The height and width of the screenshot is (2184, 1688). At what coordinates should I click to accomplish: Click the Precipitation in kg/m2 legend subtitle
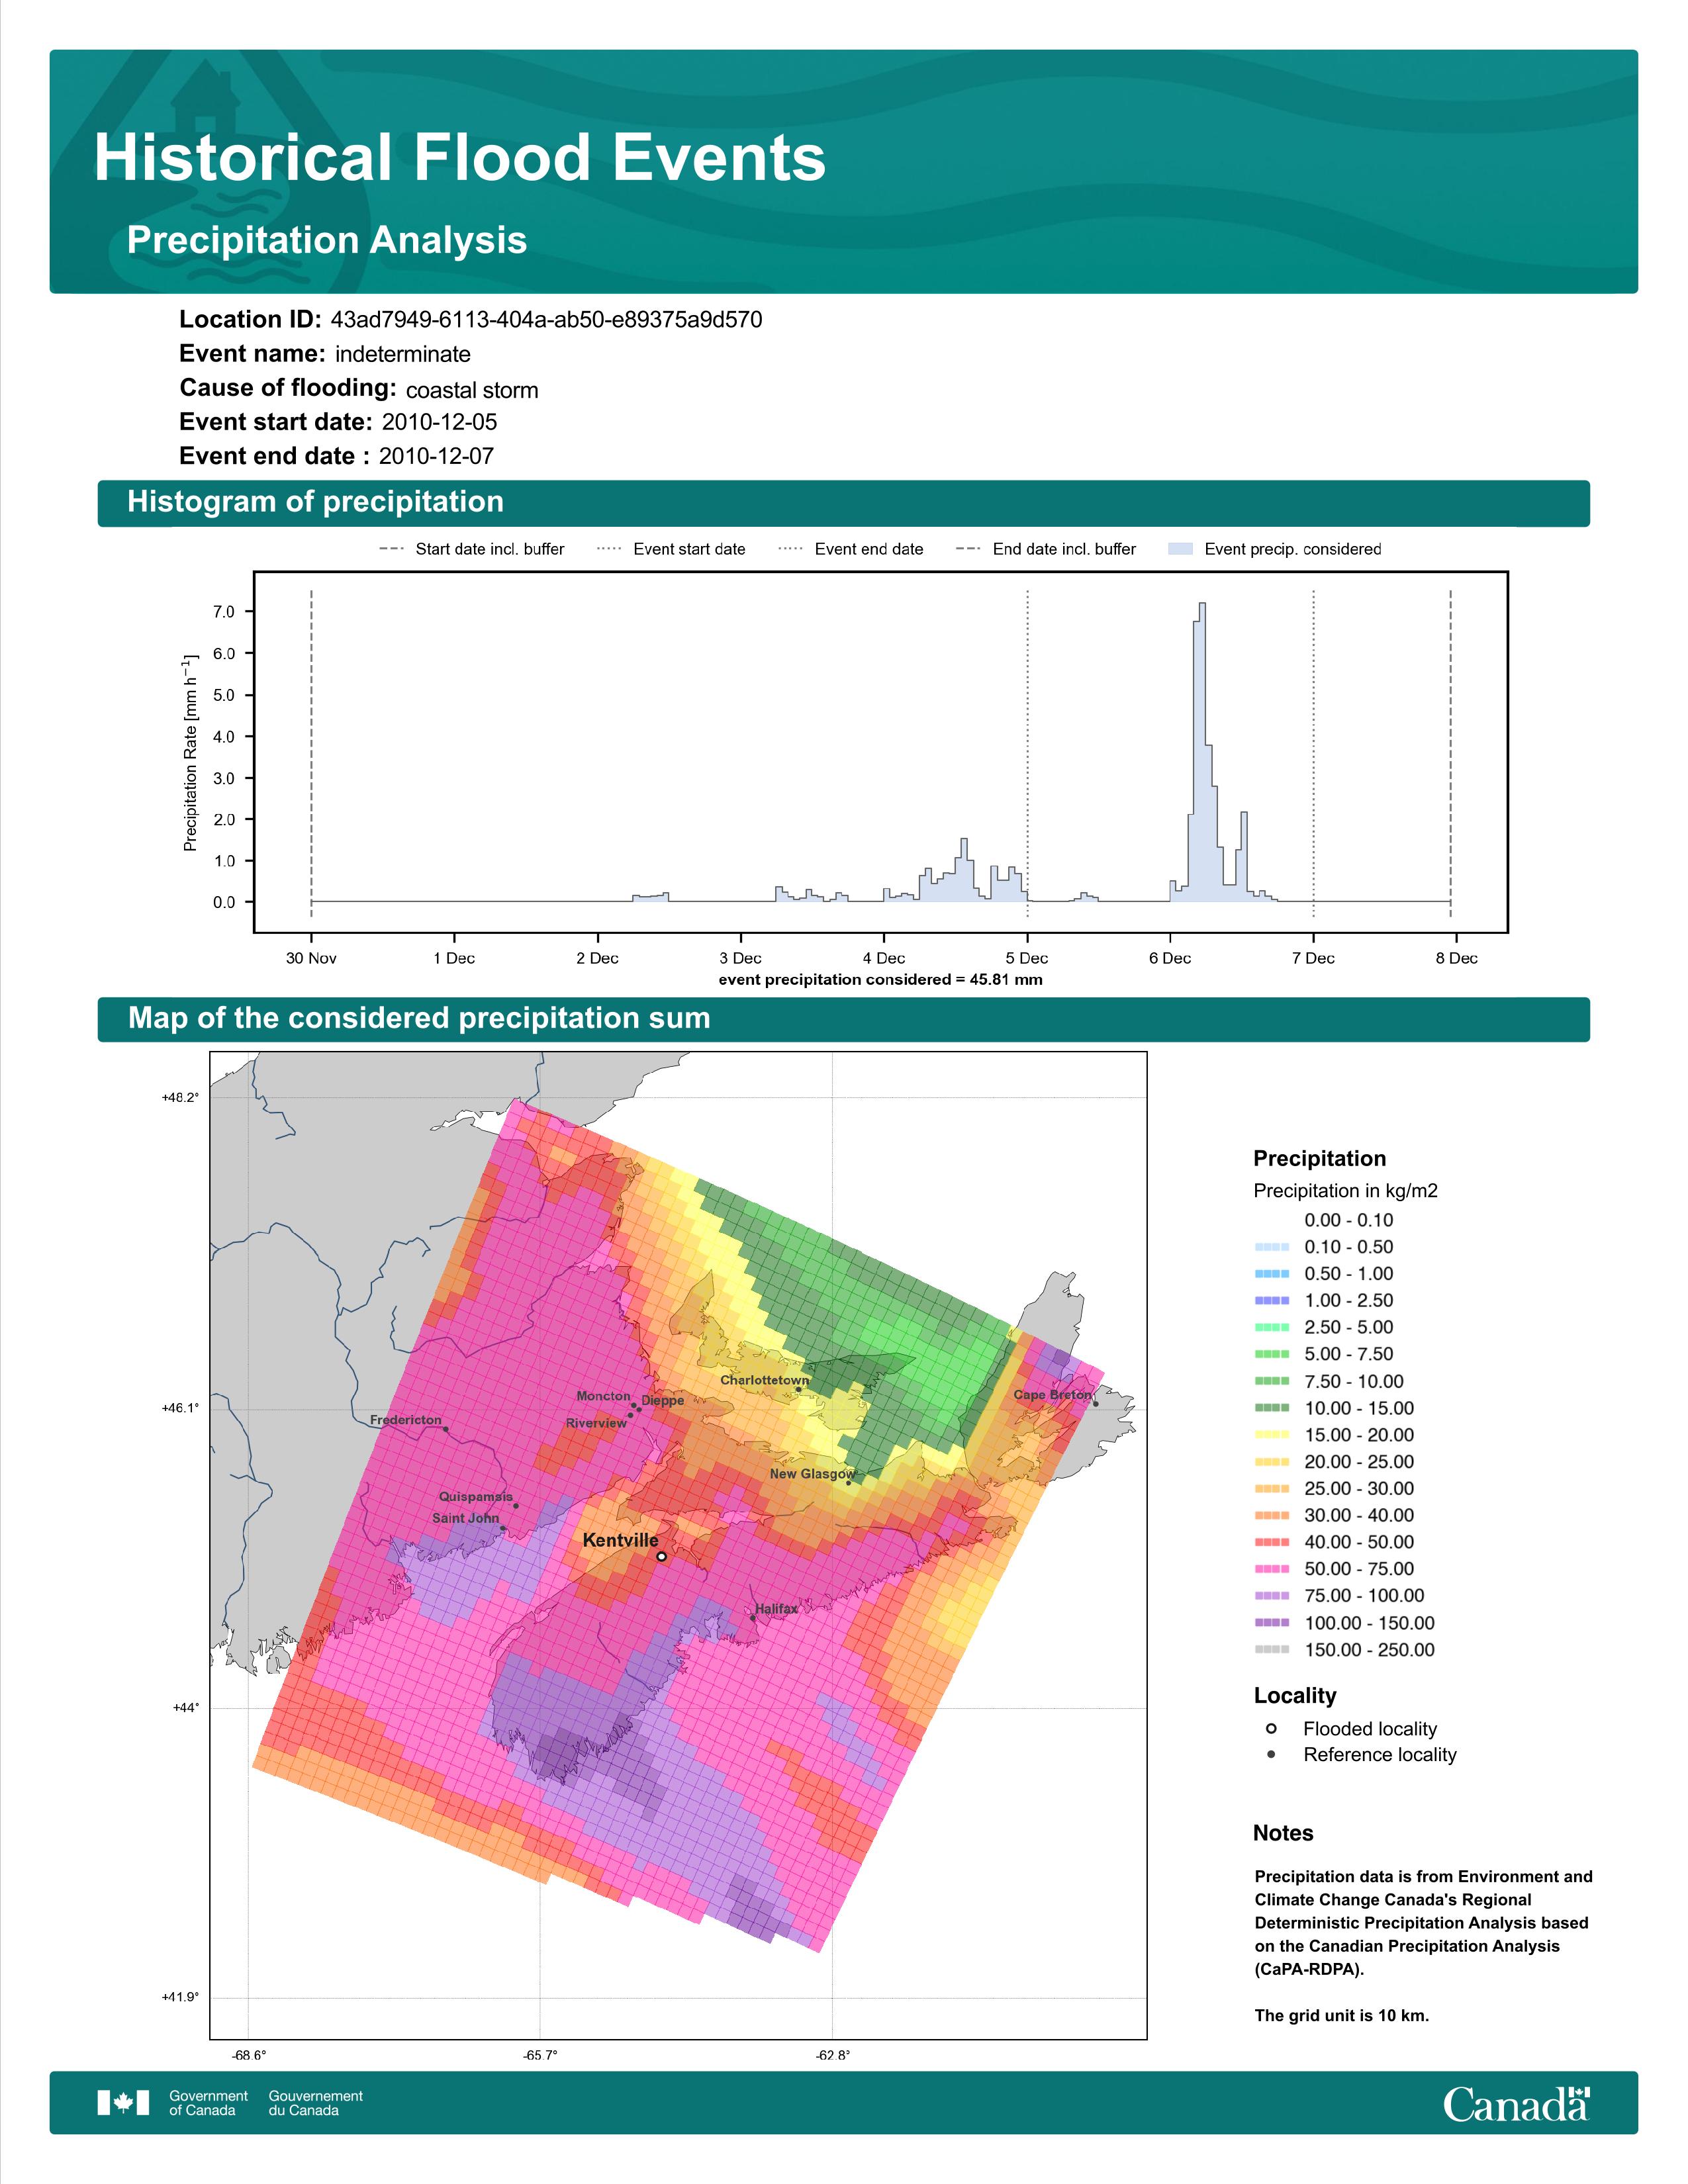click(1345, 1191)
